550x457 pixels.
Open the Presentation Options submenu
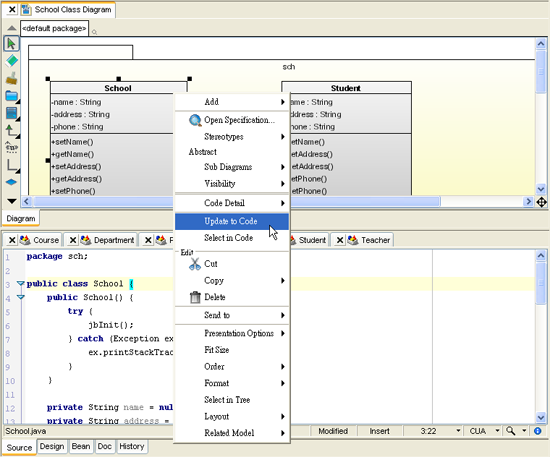[232, 333]
